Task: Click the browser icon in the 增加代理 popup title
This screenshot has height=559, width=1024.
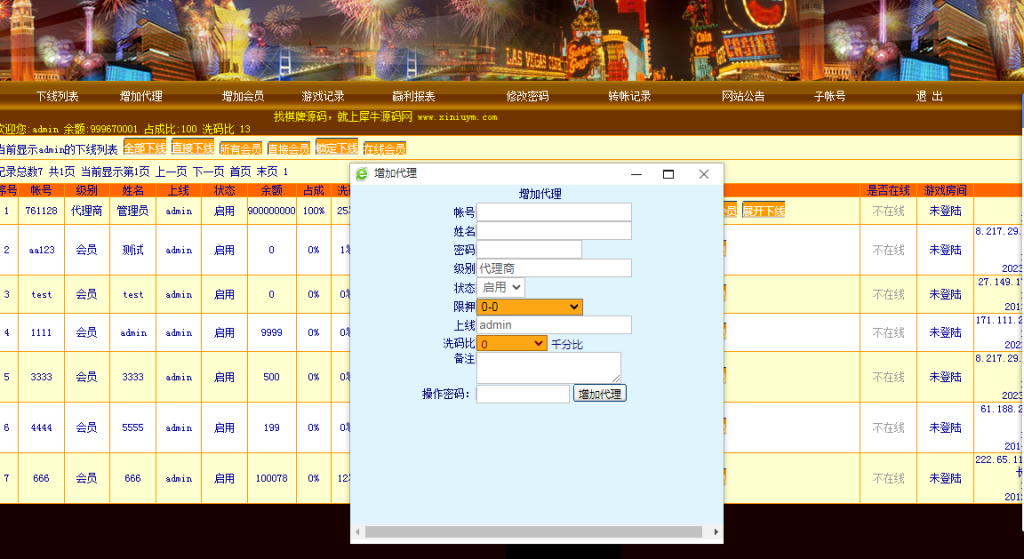Action: coord(362,174)
